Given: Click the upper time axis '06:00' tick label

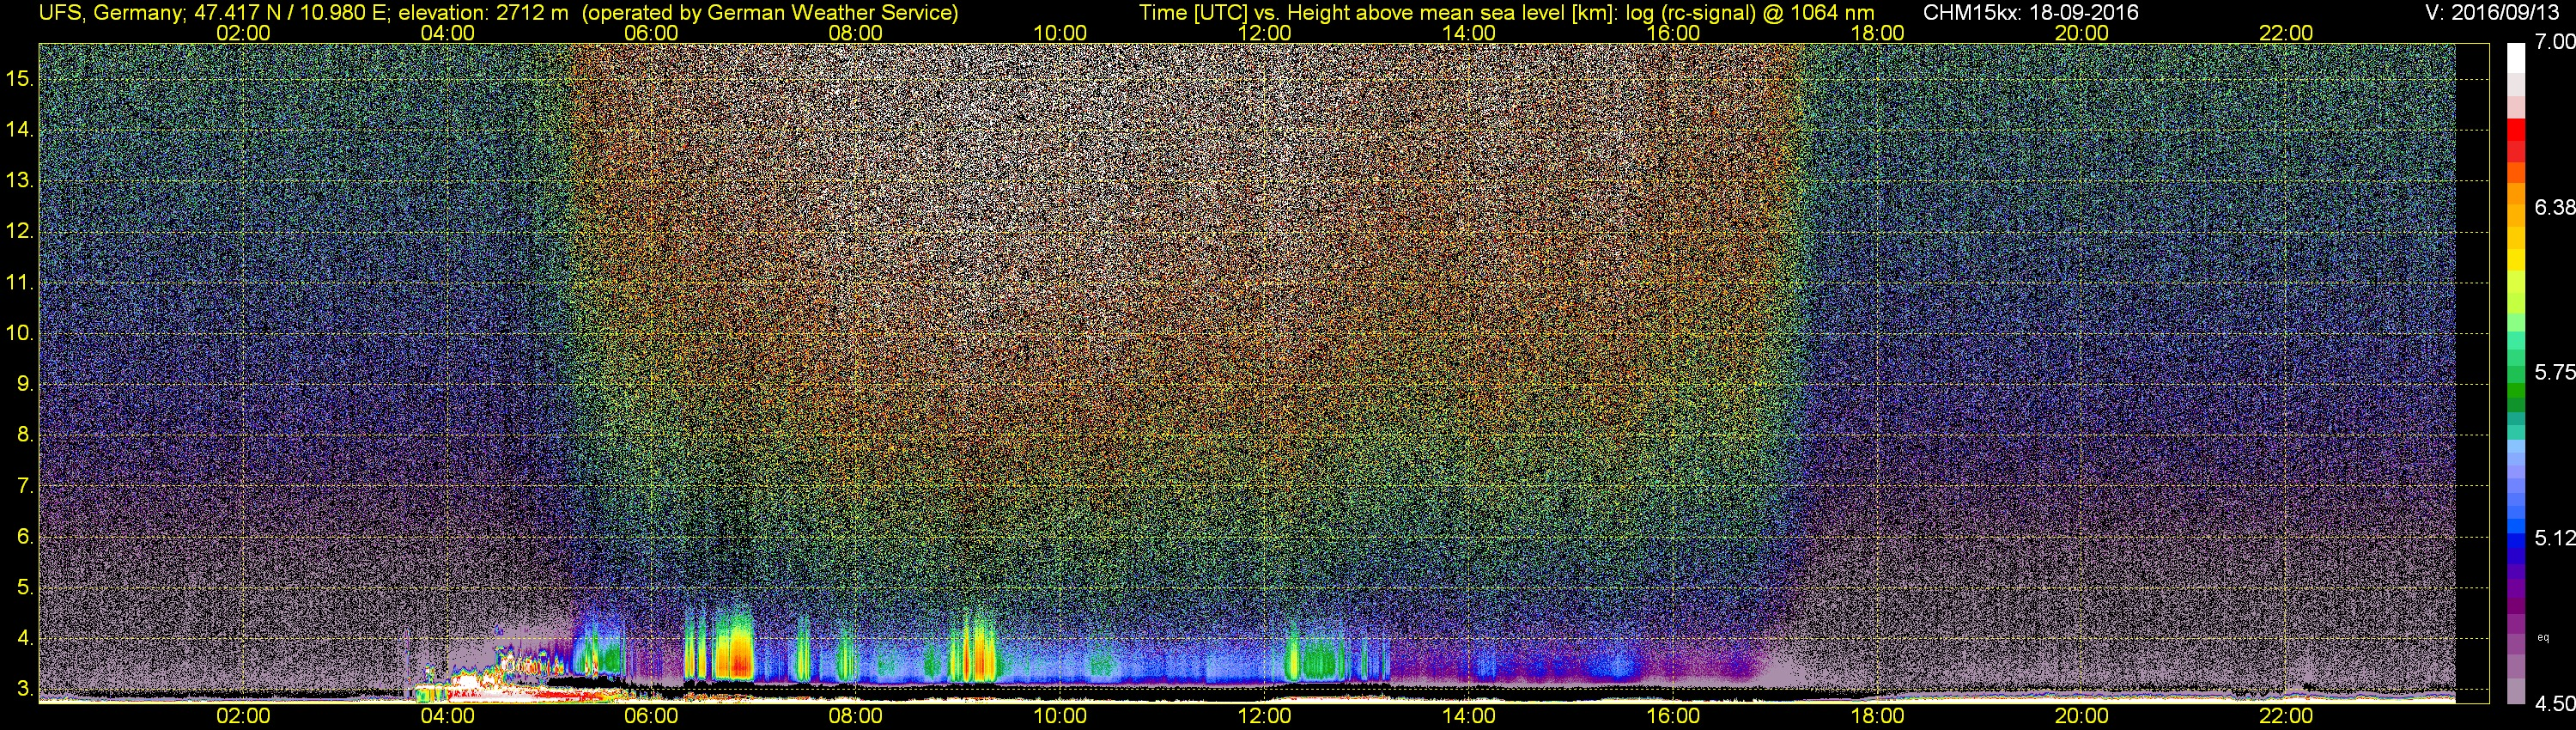Looking at the screenshot, I should tap(651, 33).
